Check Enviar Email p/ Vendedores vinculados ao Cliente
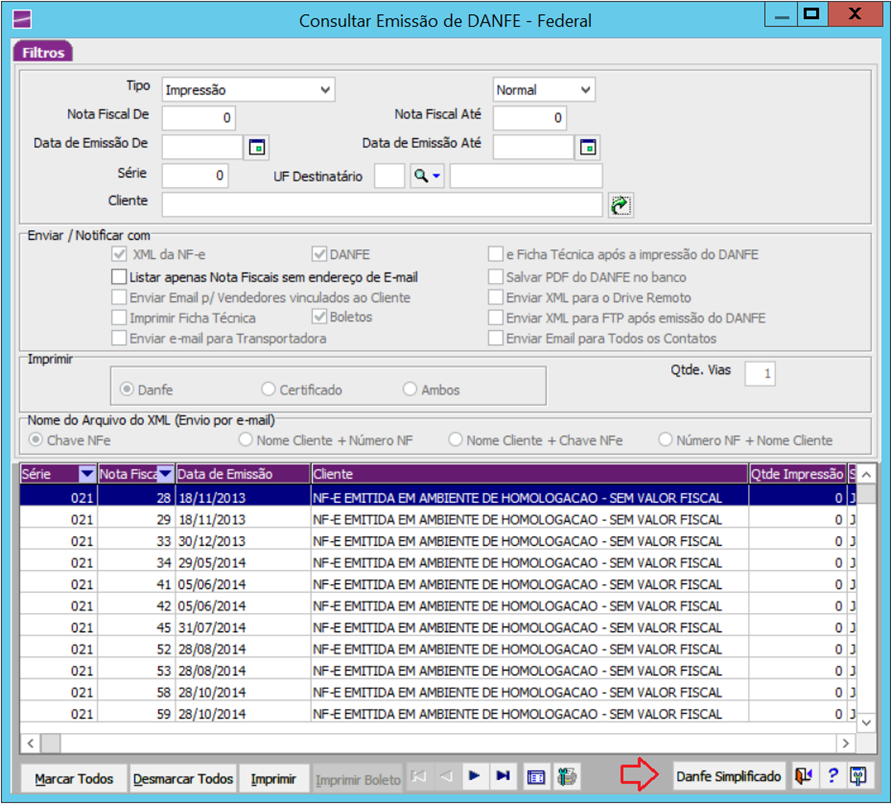Viewport: 891px width, 804px height. point(119,297)
